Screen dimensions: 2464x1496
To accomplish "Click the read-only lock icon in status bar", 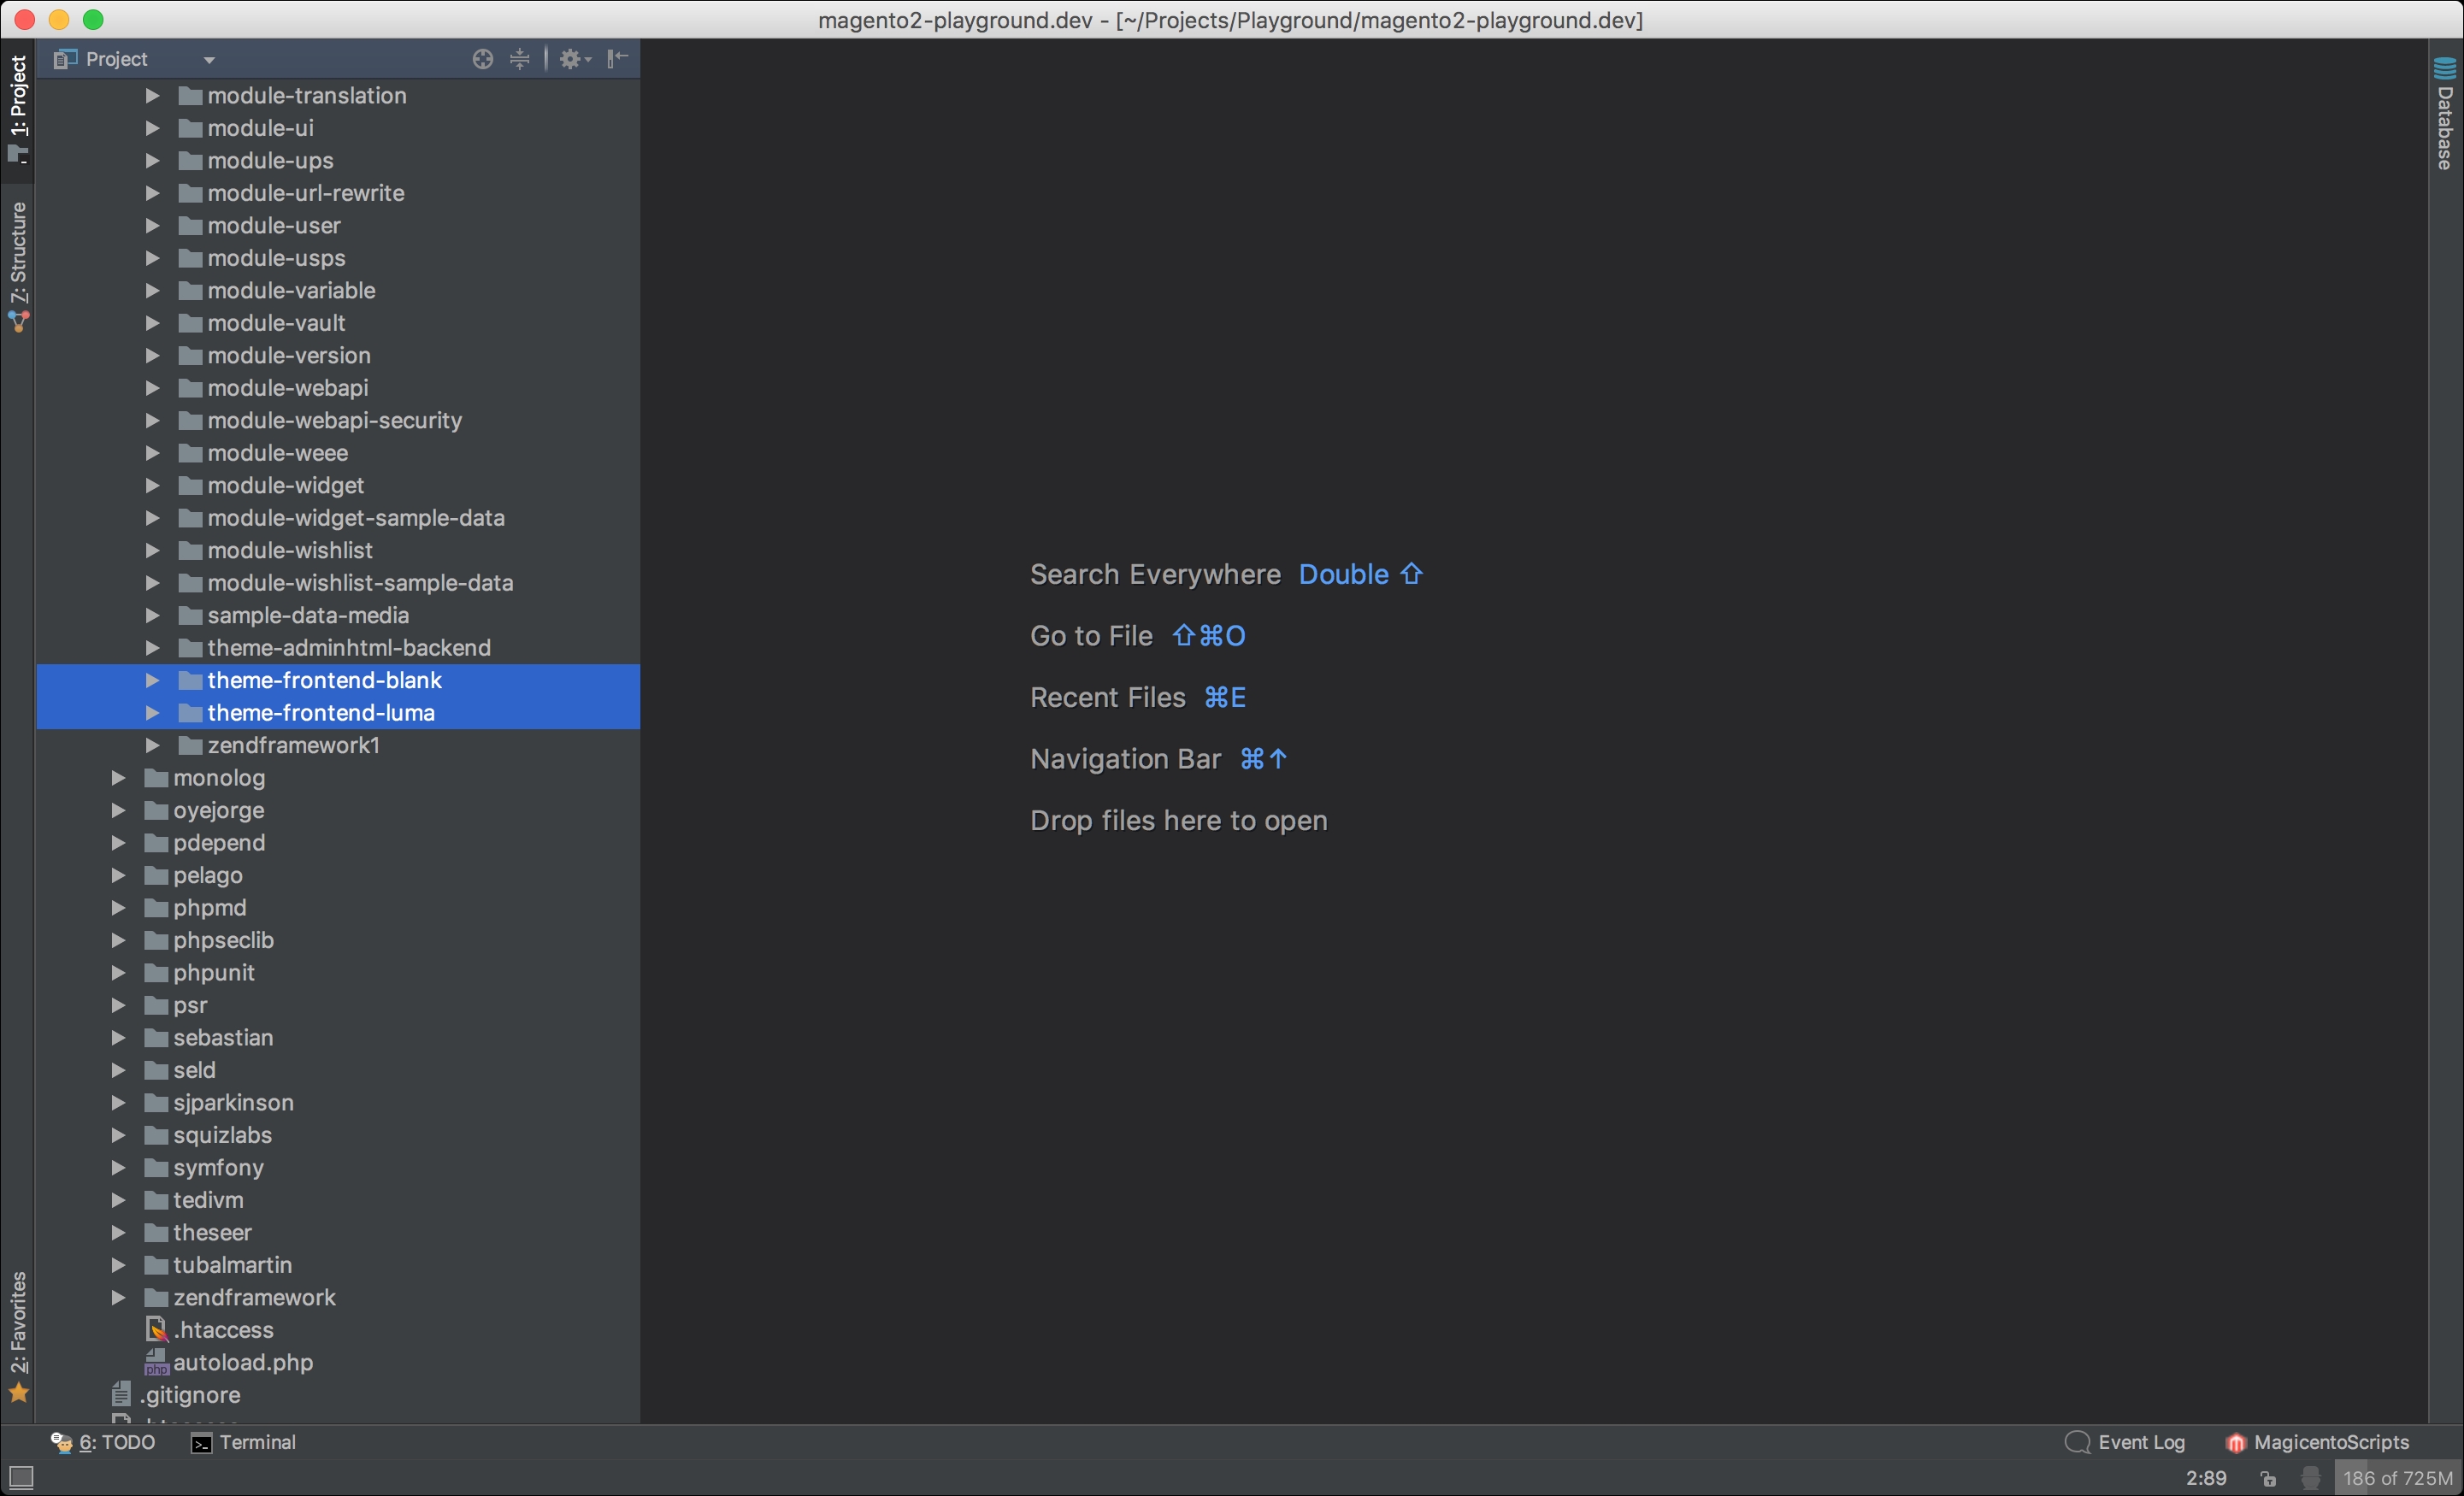I will coord(2268,1478).
